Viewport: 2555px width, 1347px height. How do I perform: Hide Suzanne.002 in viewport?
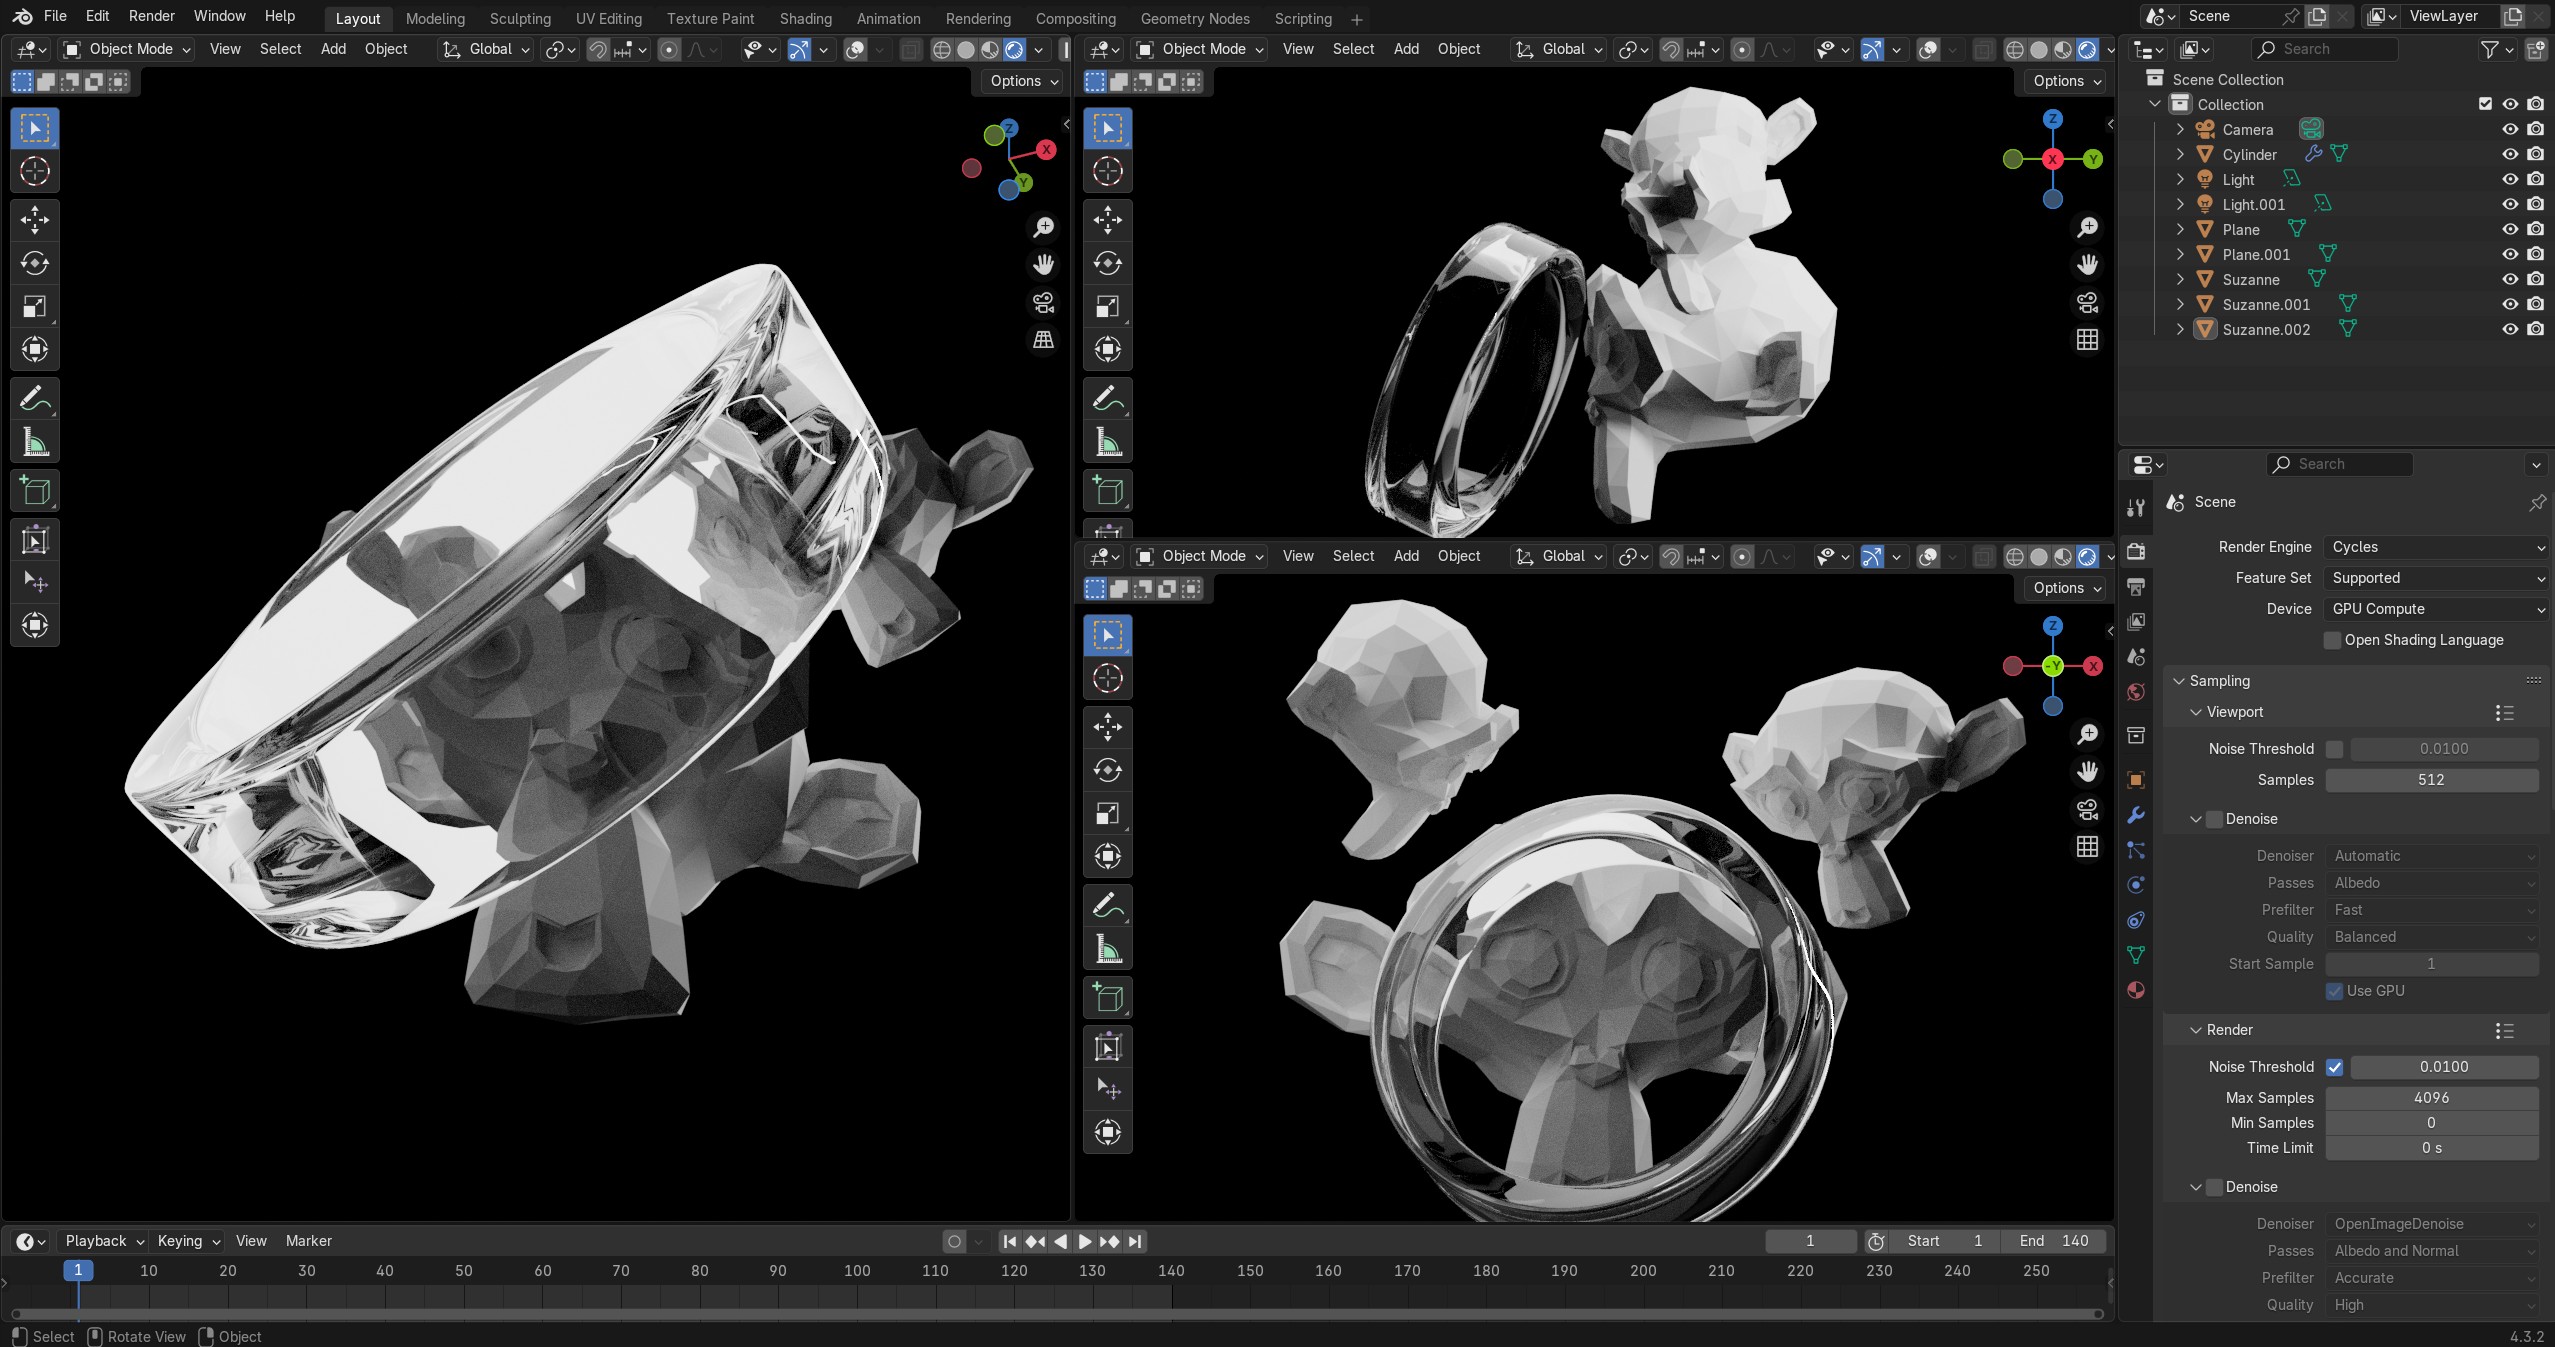point(2510,329)
